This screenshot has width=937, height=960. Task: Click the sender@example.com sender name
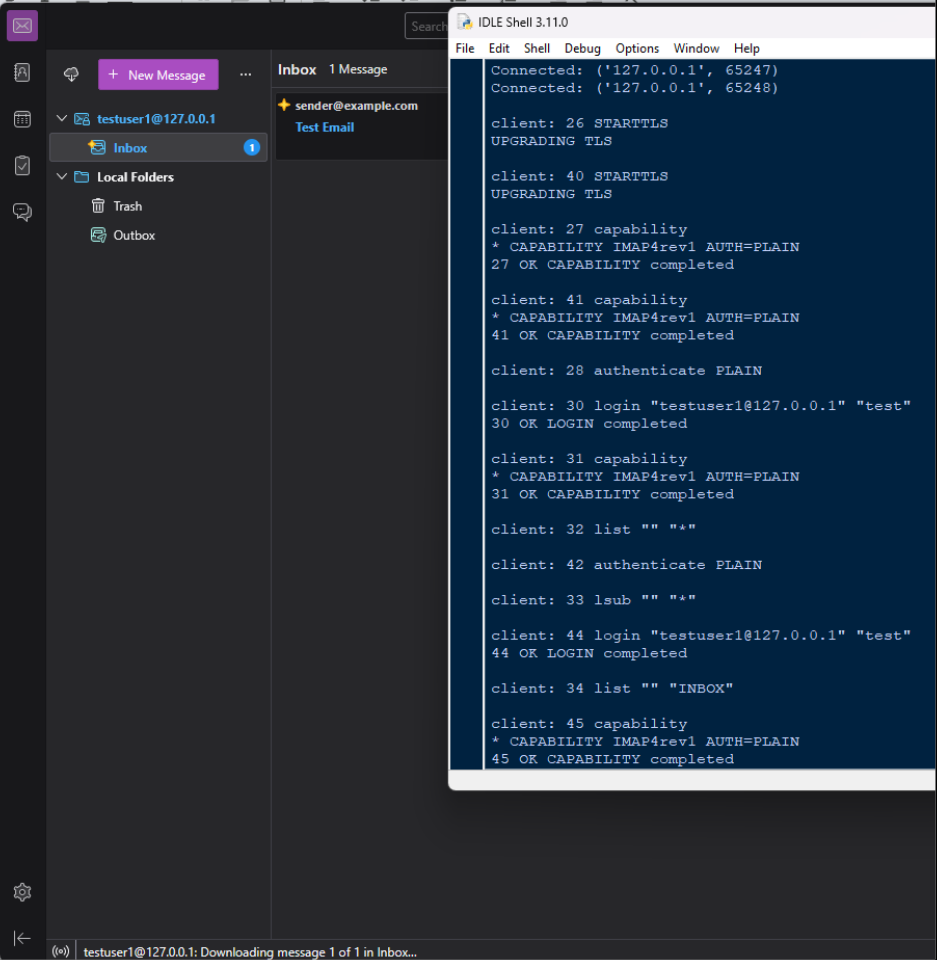[x=356, y=105]
